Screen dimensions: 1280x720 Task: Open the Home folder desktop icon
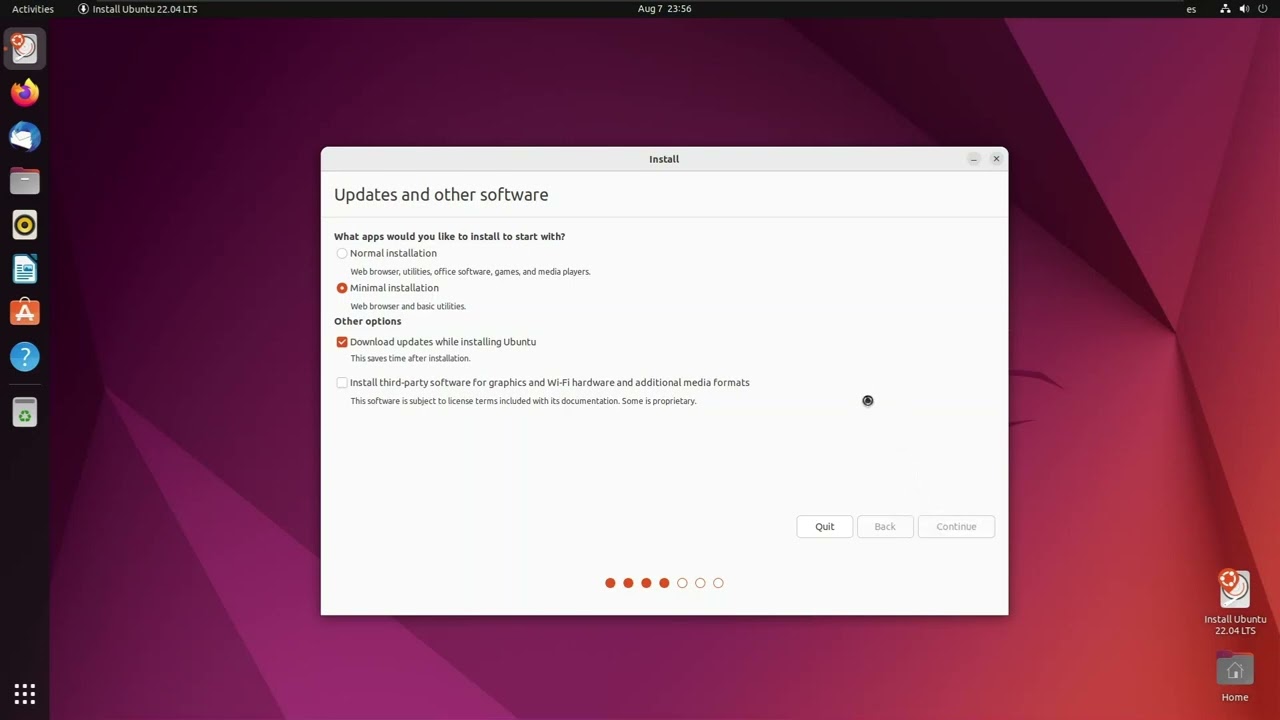point(1235,678)
